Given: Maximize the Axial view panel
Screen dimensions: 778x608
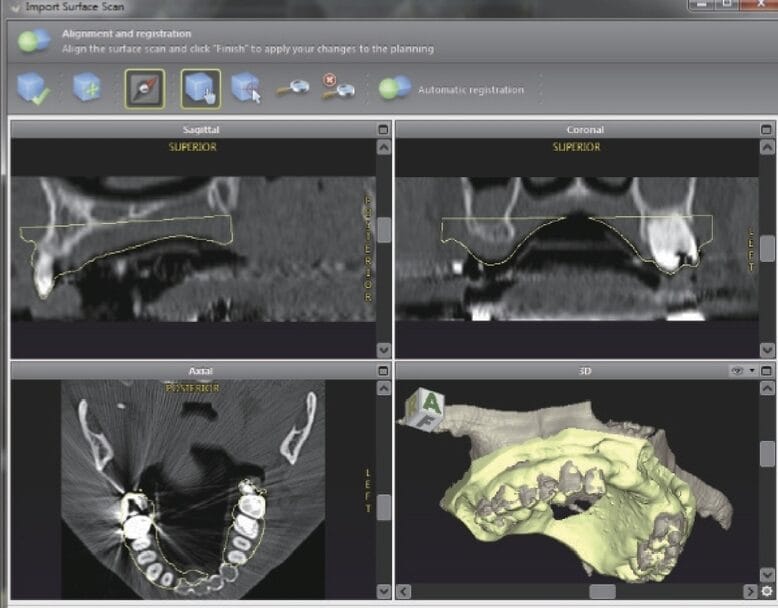Looking at the screenshot, I should click(x=383, y=371).
